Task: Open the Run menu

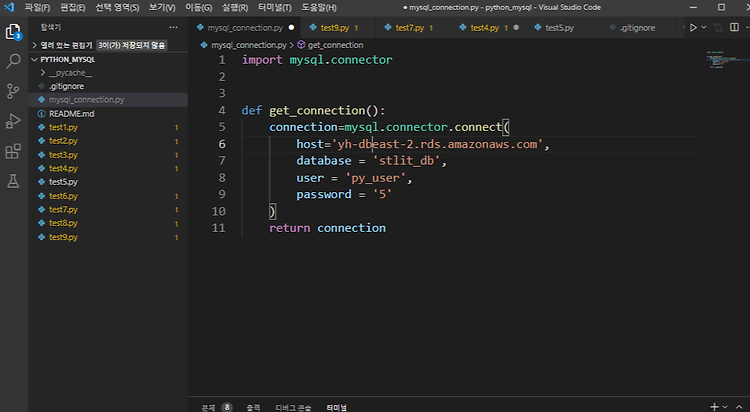Action: click(x=235, y=8)
